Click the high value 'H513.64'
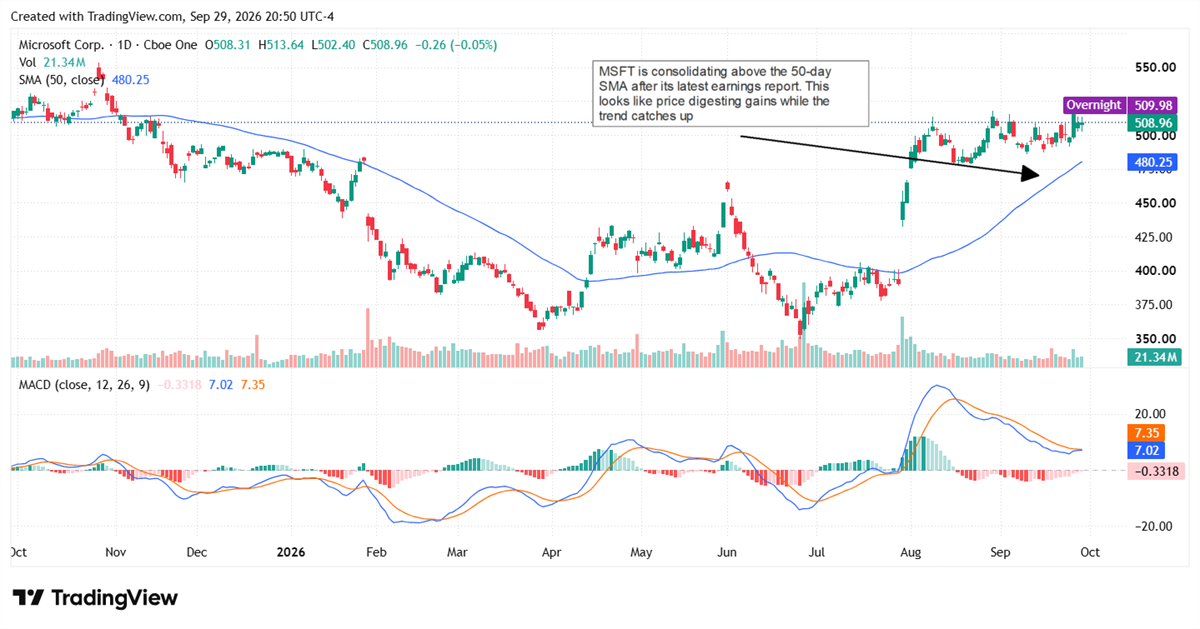1200x629 pixels. [282, 45]
